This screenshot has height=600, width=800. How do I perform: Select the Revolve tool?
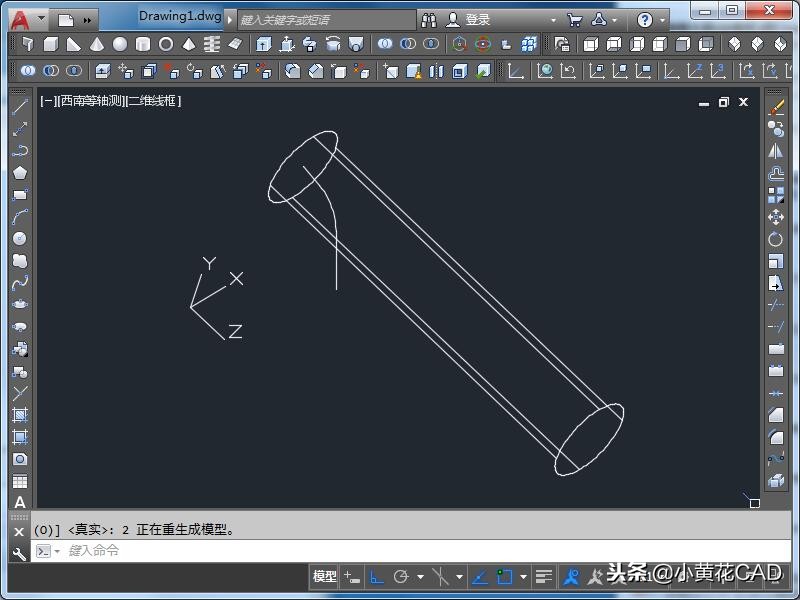pos(333,44)
